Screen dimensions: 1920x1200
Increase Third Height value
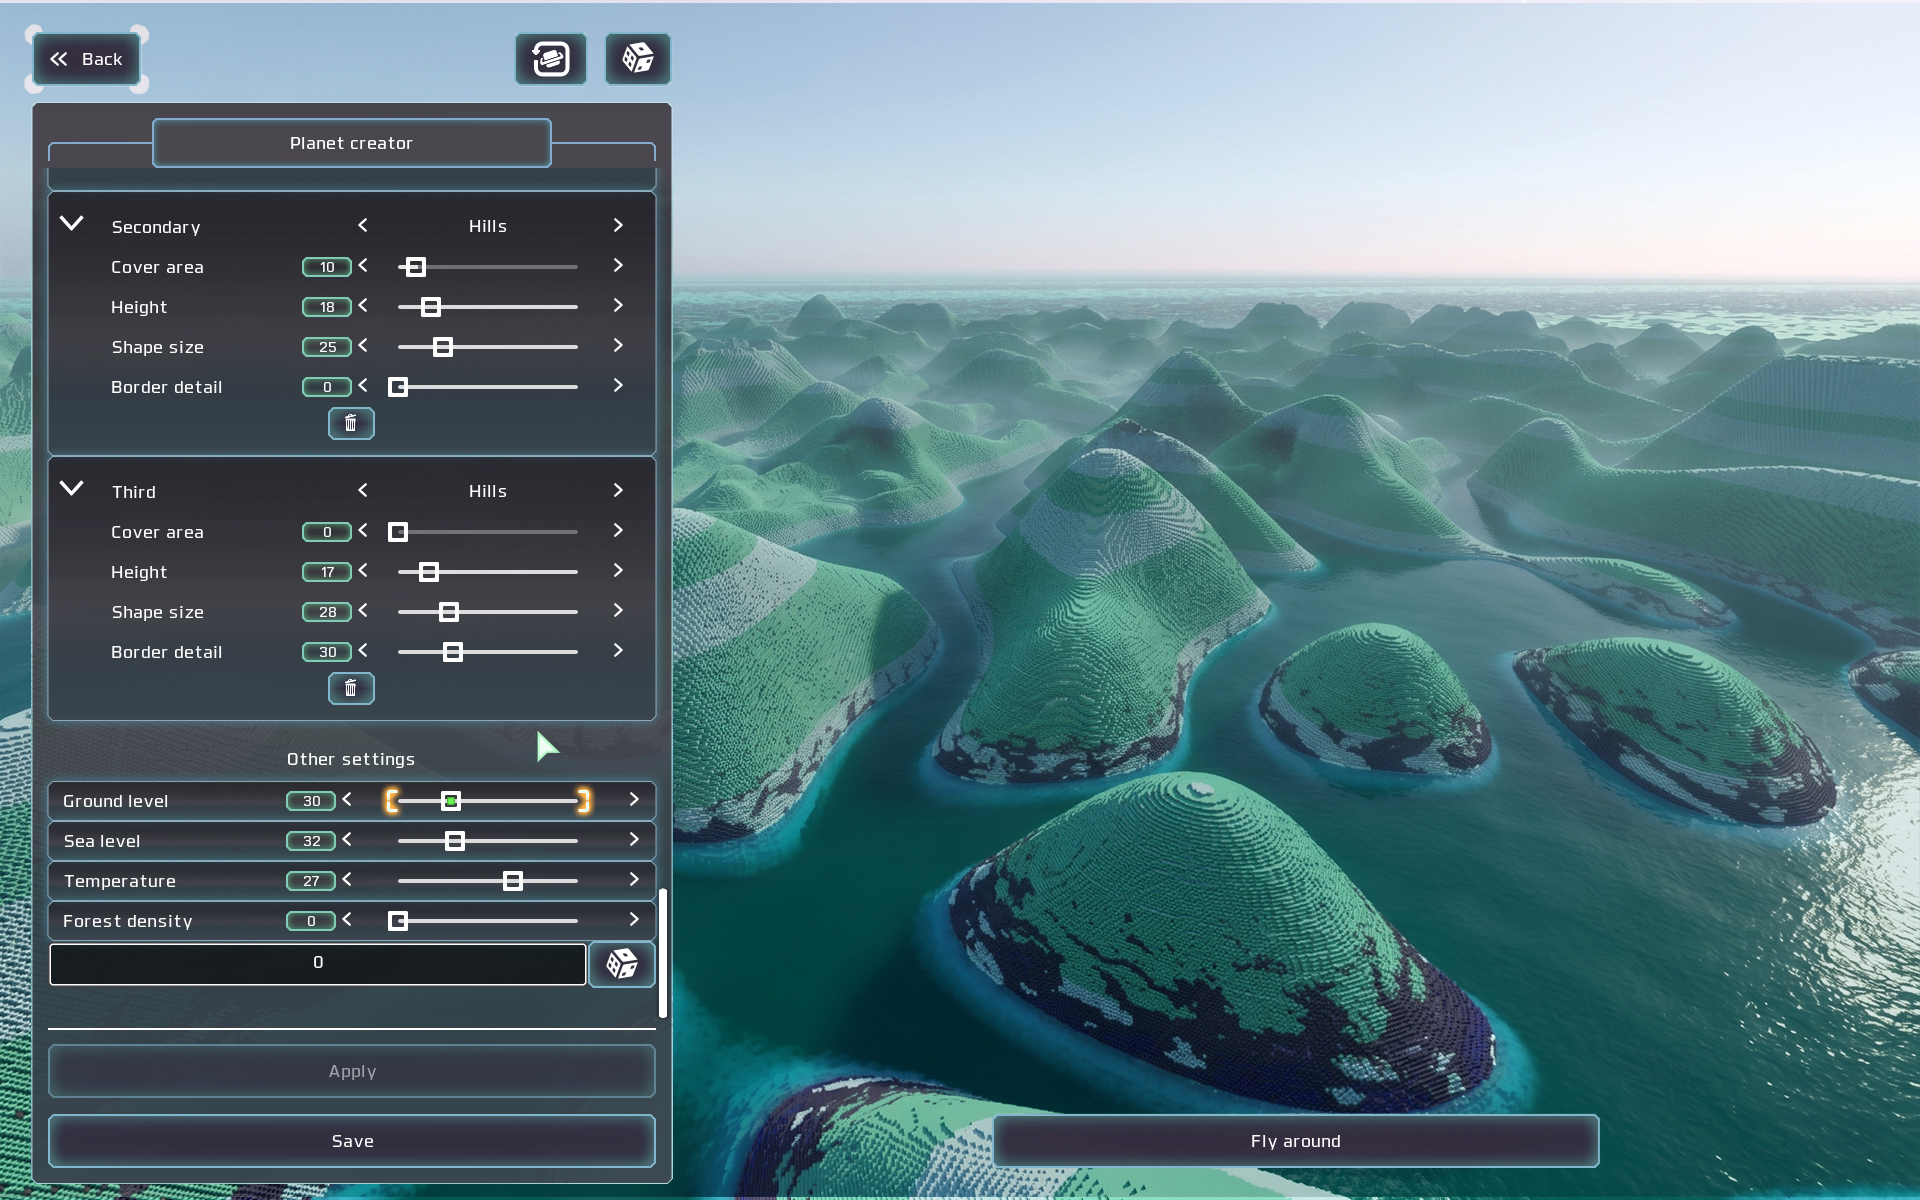coord(618,571)
